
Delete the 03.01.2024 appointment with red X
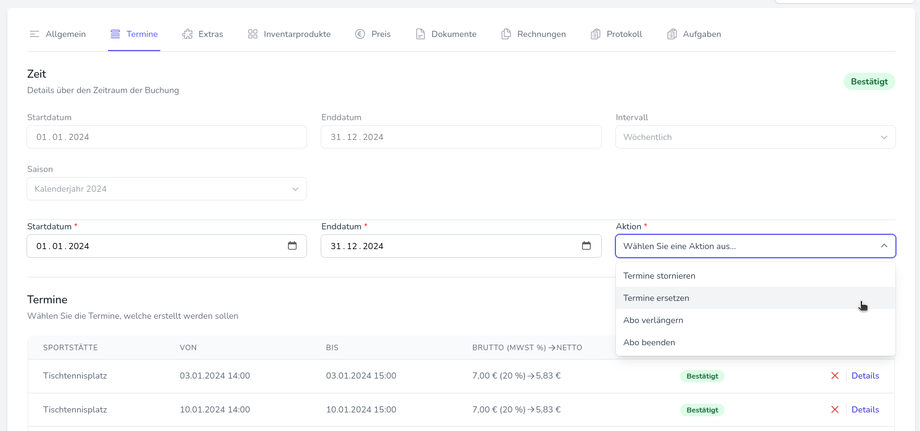(835, 376)
